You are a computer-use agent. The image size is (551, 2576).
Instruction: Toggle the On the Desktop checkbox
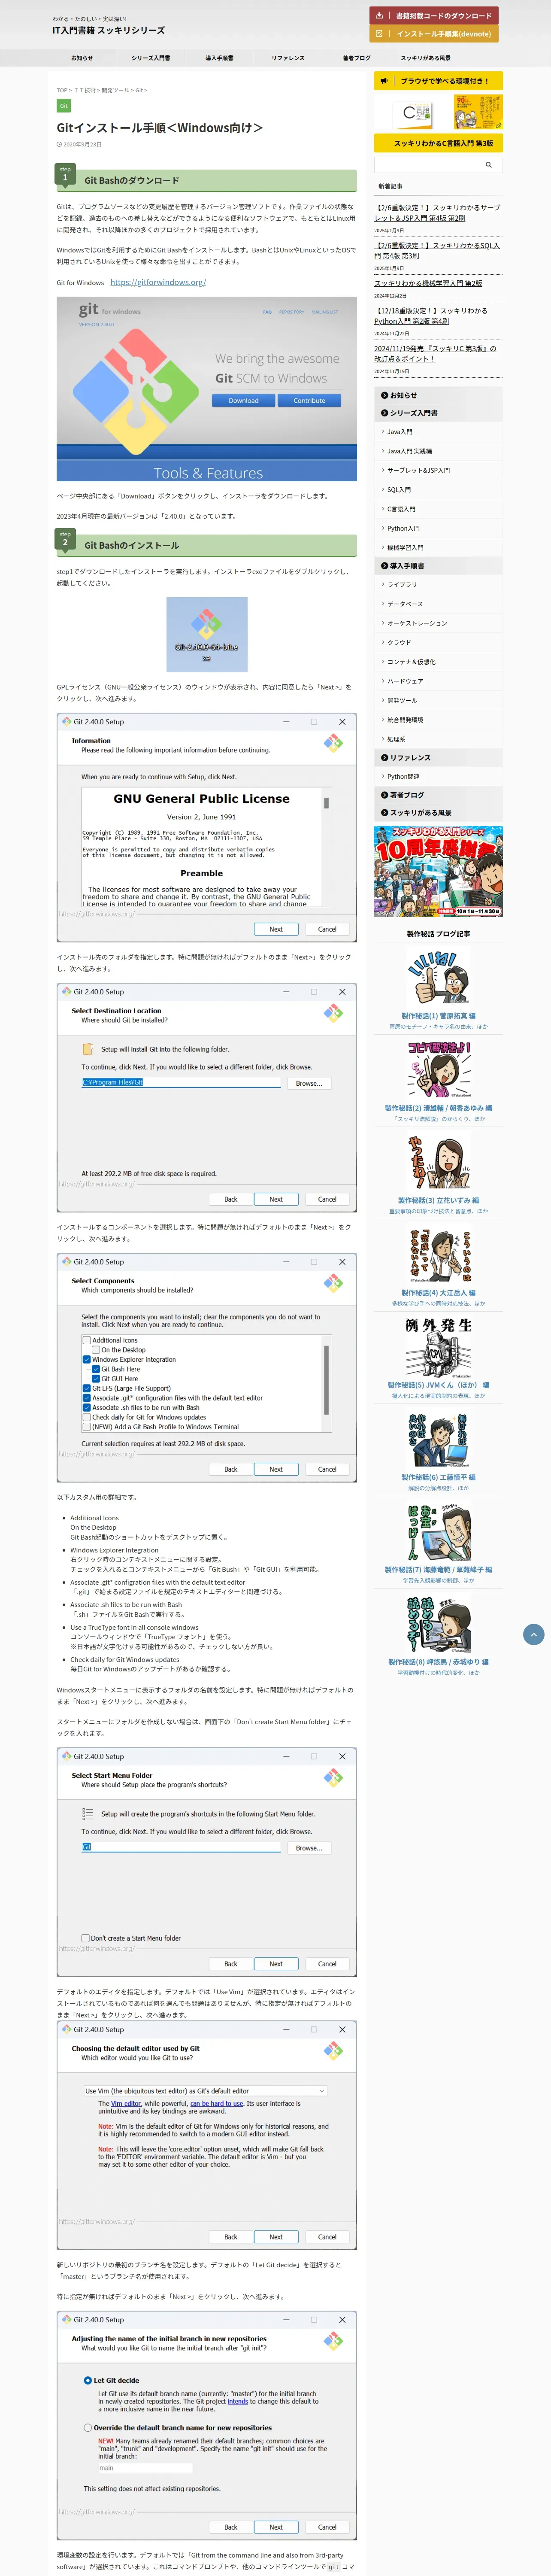click(x=96, y=1350)
